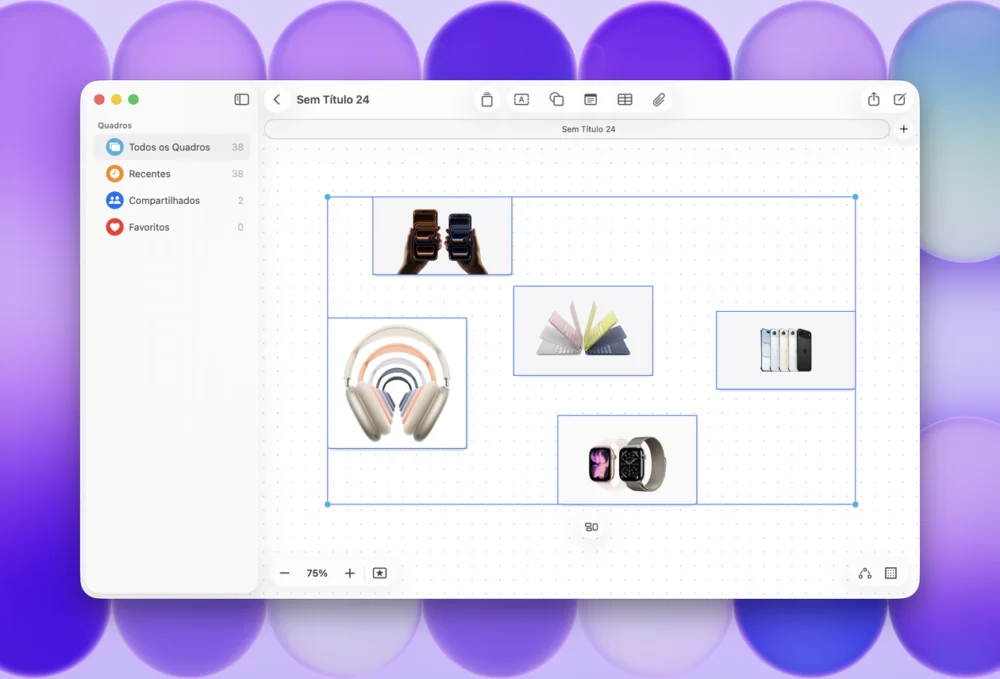
Task: Open the align objects icon below selection
Action: pyautogui.click(x=591, y=527)
